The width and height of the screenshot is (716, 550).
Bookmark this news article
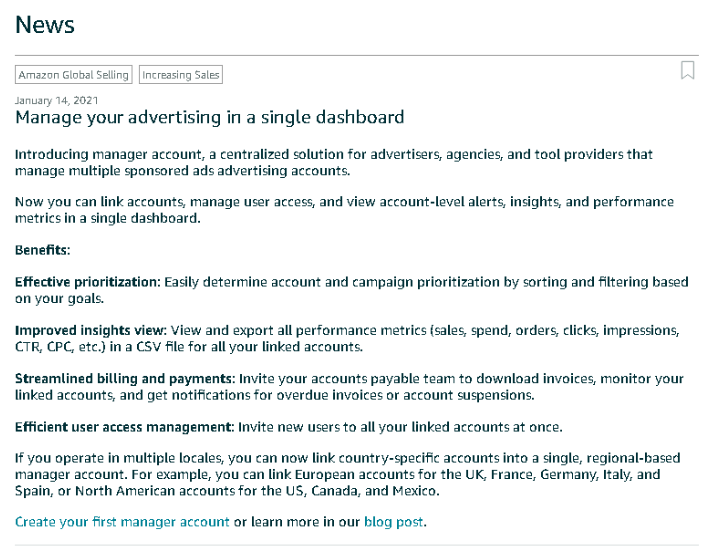pyautogui.click(x=687, y=70)
